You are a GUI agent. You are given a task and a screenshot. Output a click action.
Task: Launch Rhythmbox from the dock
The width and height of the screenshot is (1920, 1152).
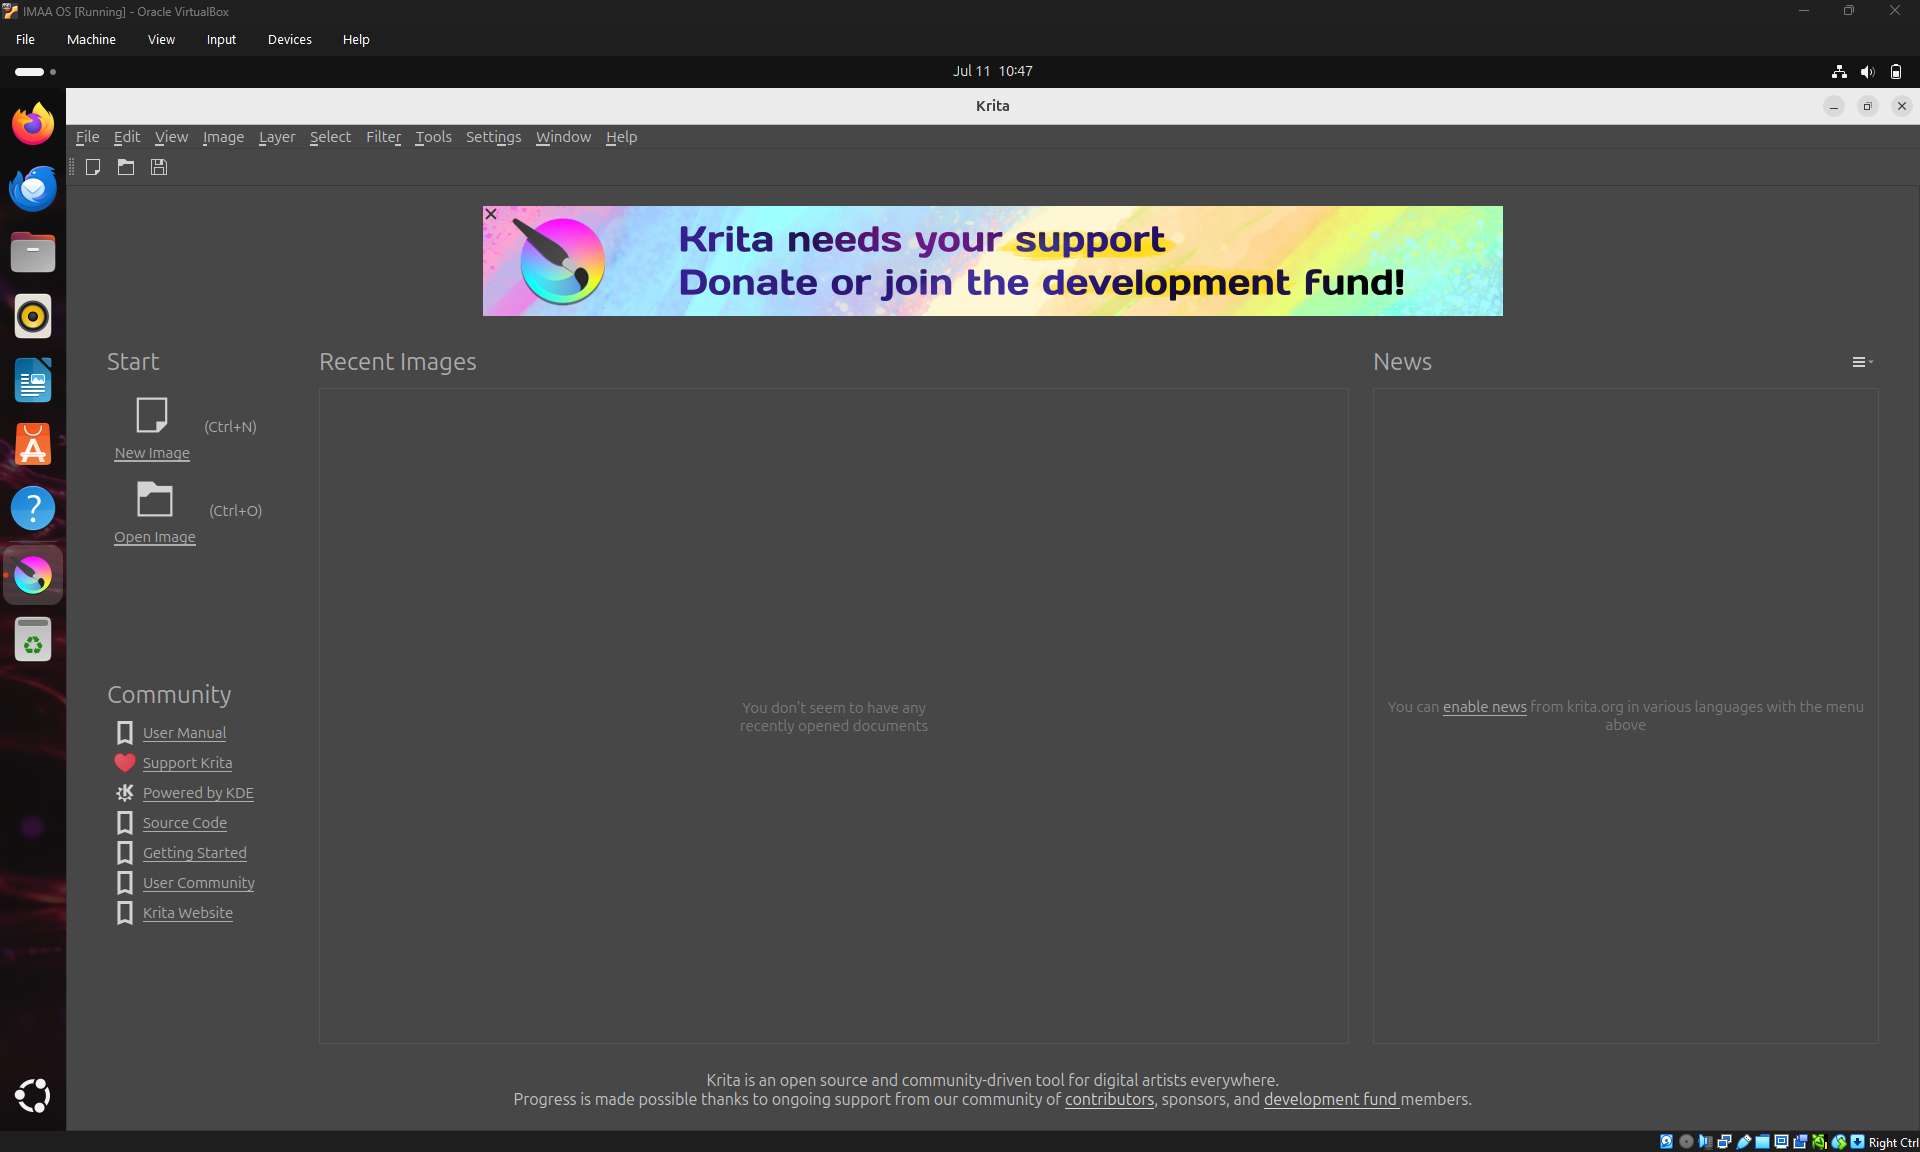(x=33, y=316)
